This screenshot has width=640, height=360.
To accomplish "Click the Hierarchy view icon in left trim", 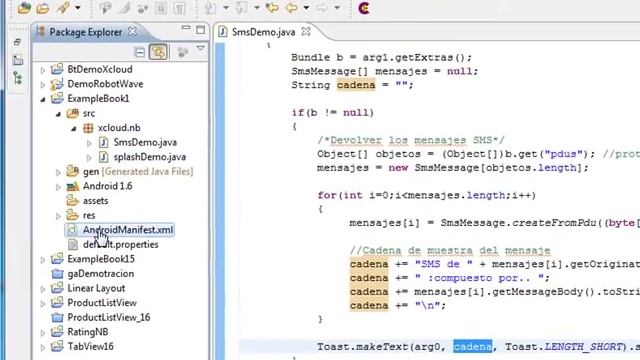I will click(x=18, y=78).
